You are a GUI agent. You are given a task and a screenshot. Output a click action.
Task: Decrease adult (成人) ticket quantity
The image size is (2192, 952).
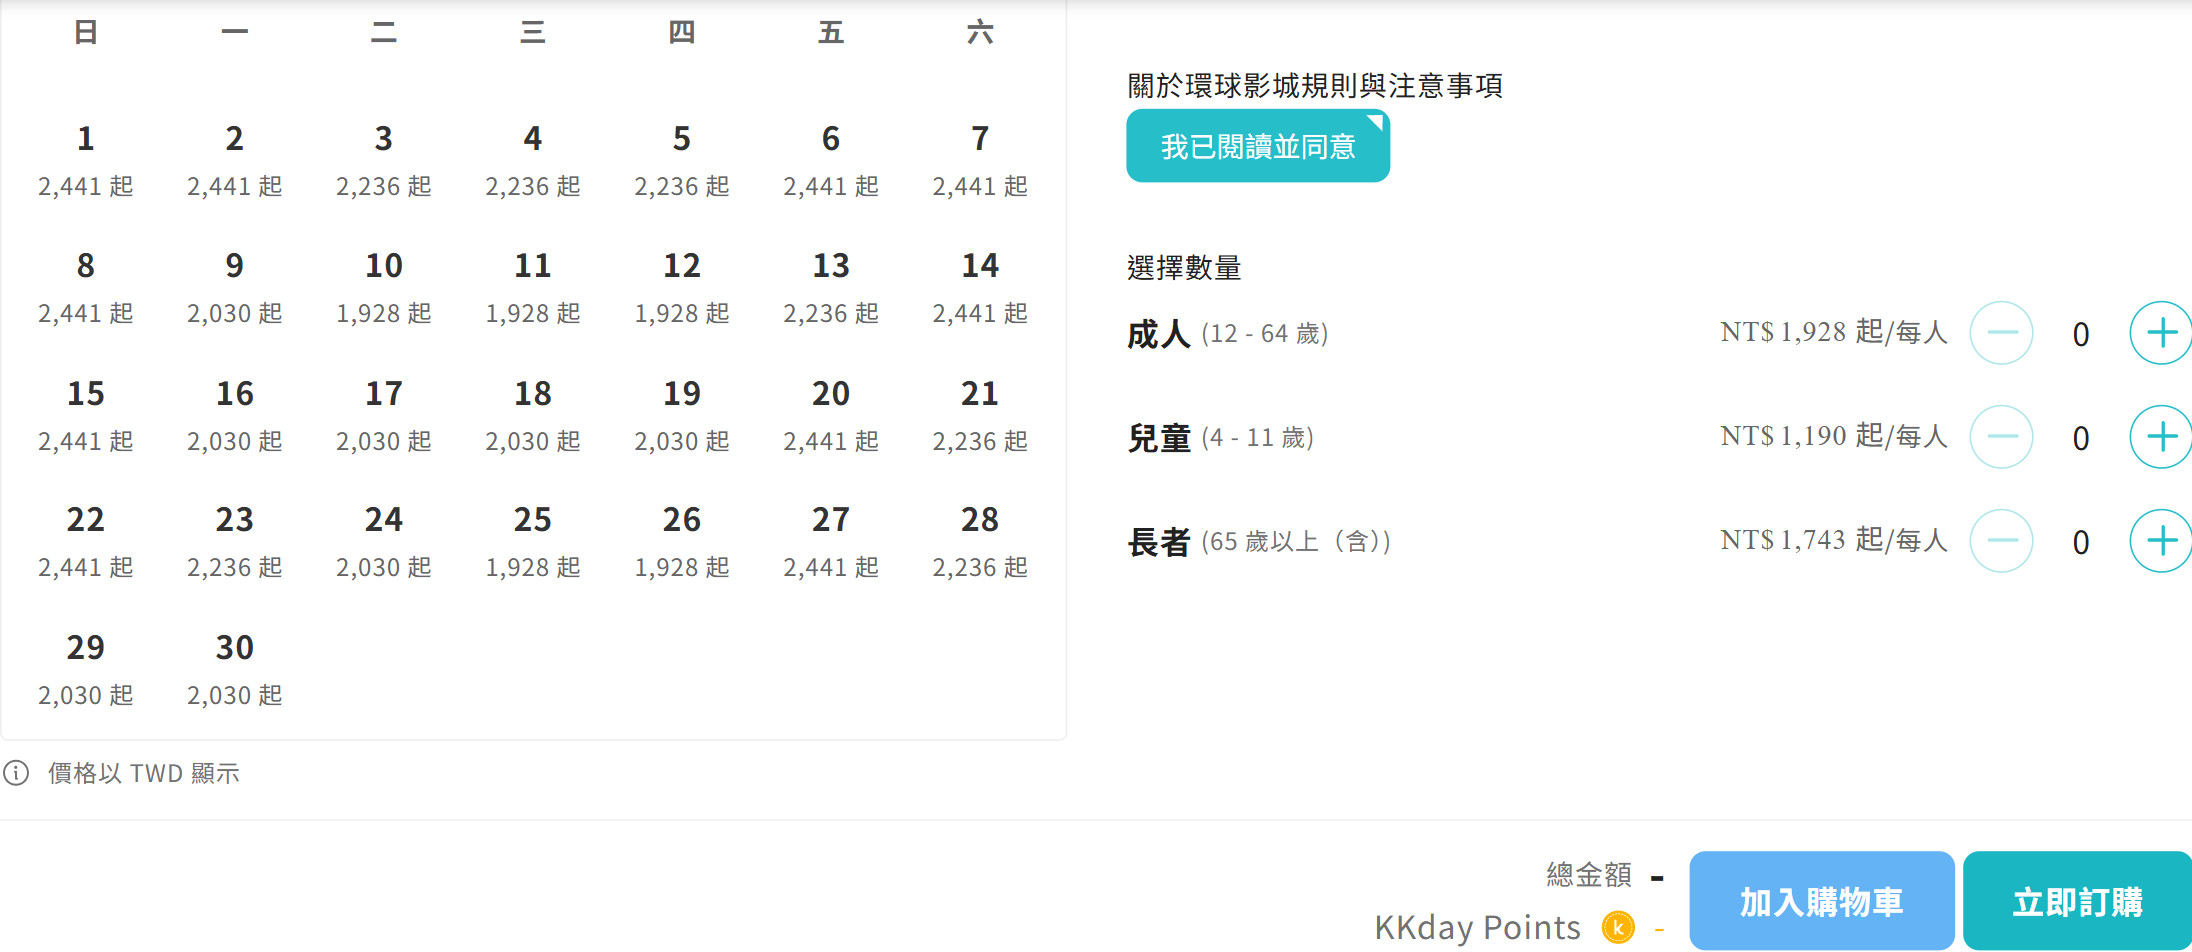(x=2001, y=333)
